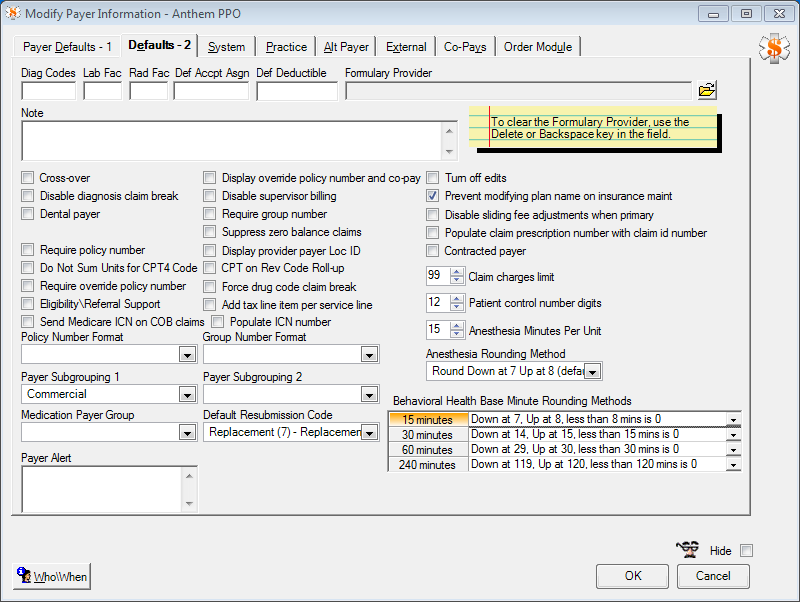The width and height of the screenshot is (800, 602).
Task: Click the Claim charges limit stepper arrows
Action: point(457,276)
